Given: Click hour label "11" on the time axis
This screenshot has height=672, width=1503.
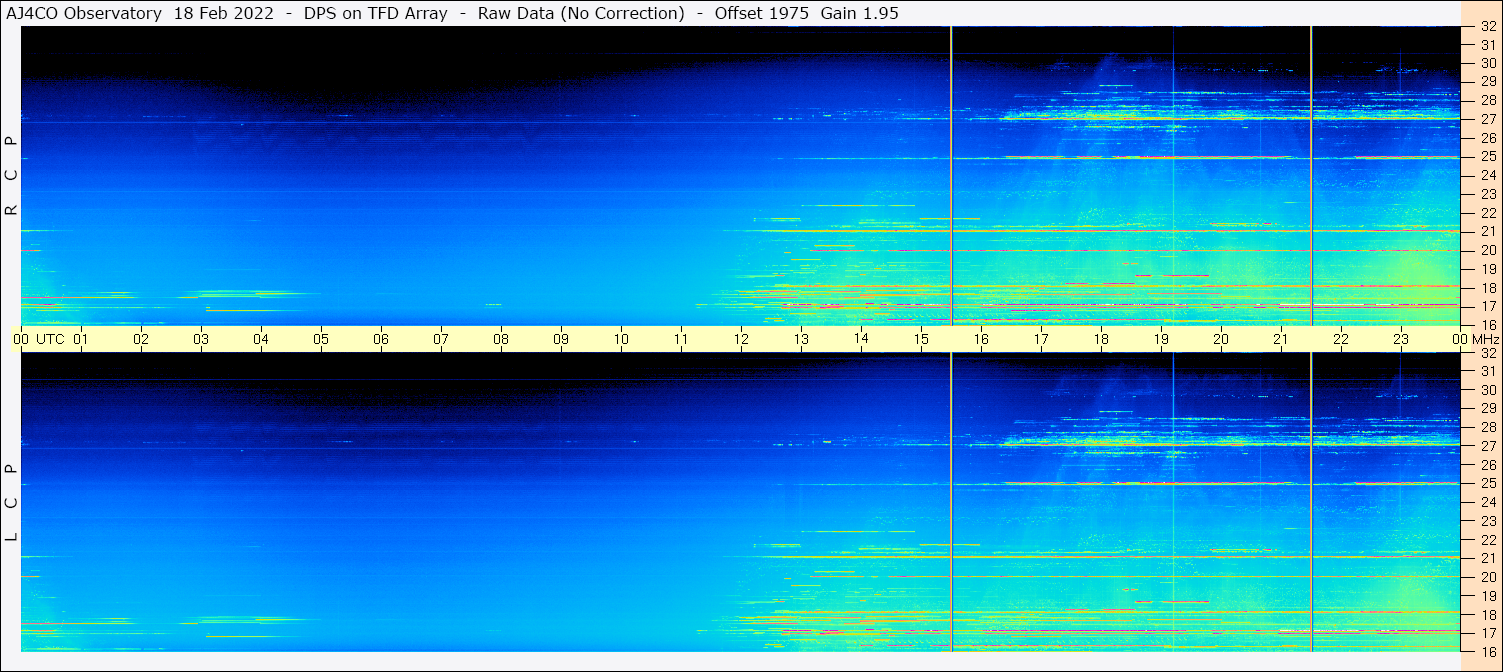Looking at the screenshot, I should (681, 339).
